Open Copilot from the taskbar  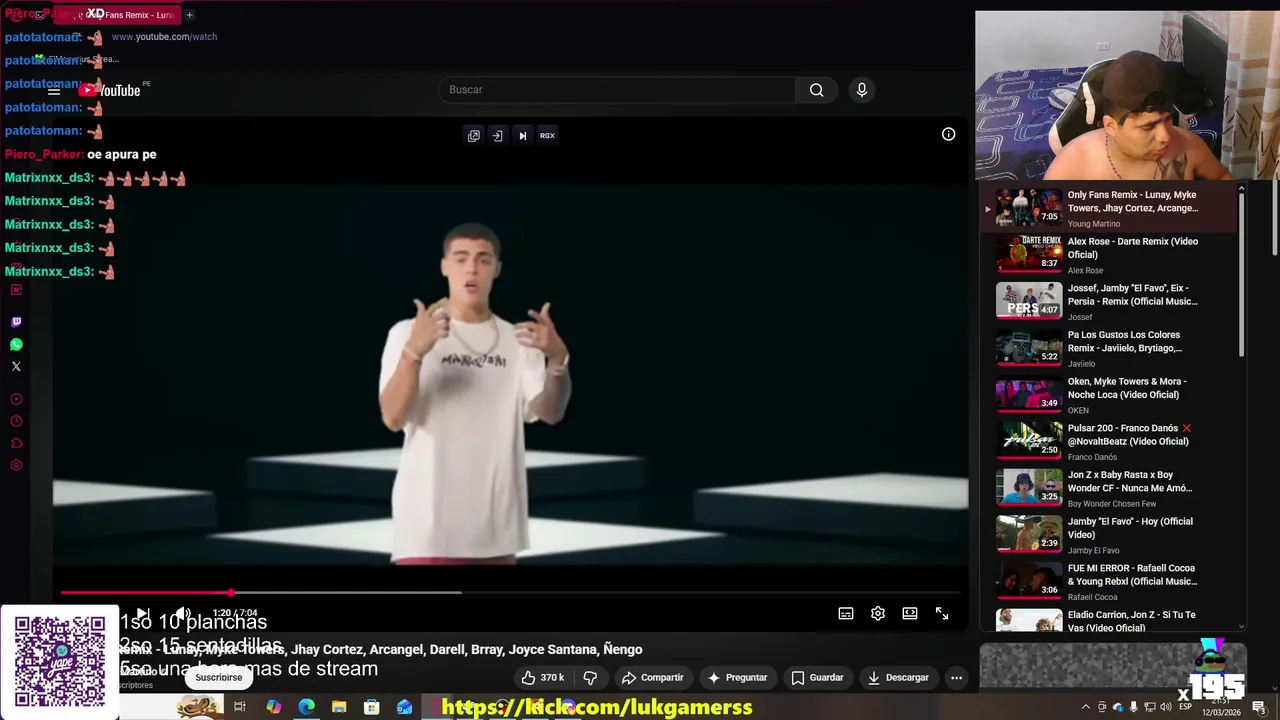tap(273, 707)
